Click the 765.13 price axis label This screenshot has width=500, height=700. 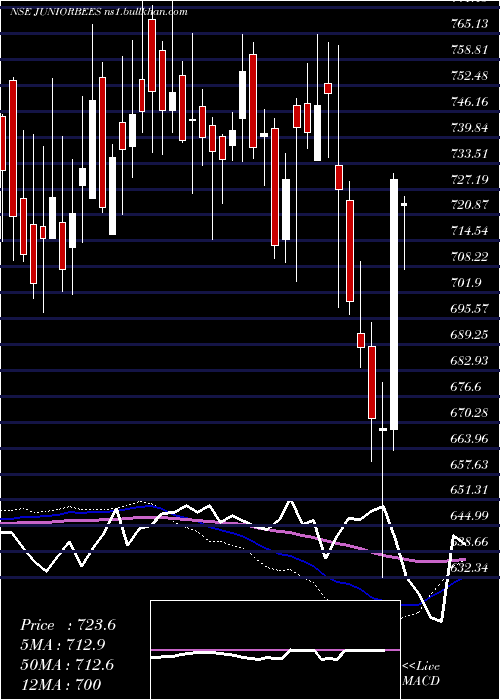point(470,24)
